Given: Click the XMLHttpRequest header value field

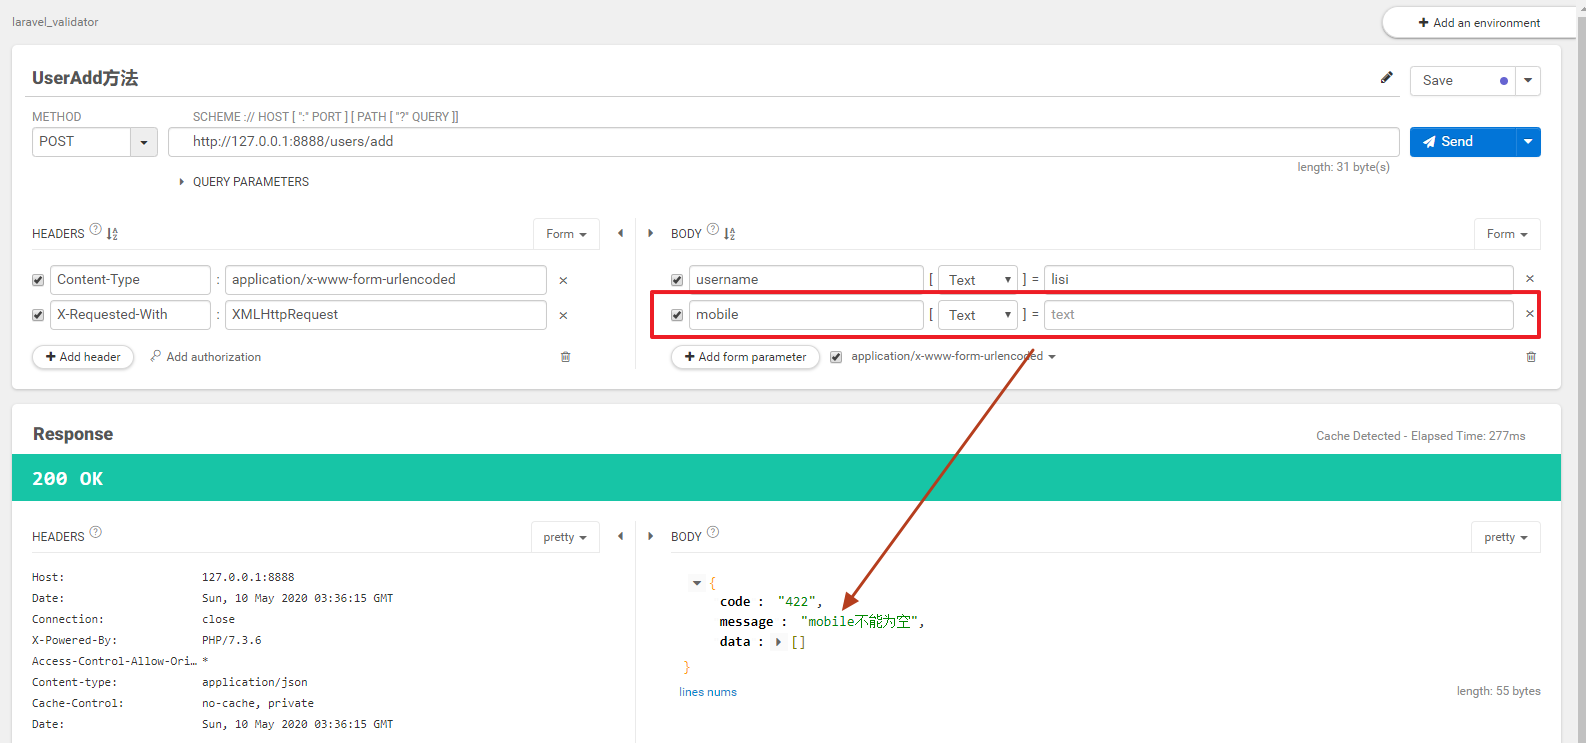Looking at the screenshot, I should pyautogui.click(x=386, y=315).
